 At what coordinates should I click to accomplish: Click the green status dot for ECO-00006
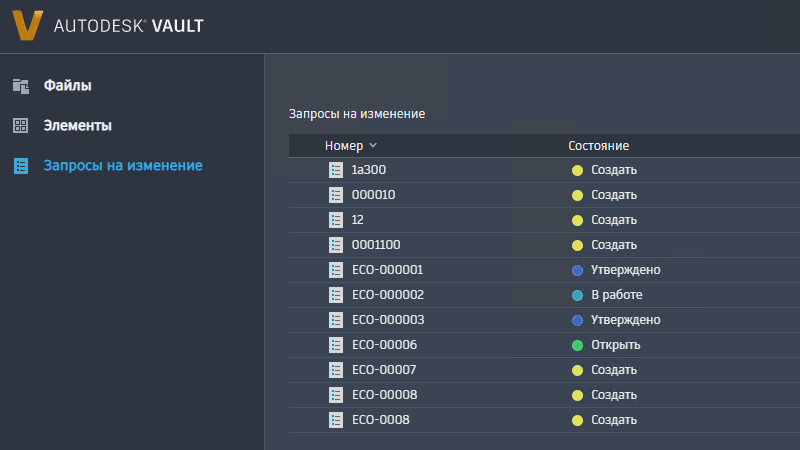click(x=577, y=345)
